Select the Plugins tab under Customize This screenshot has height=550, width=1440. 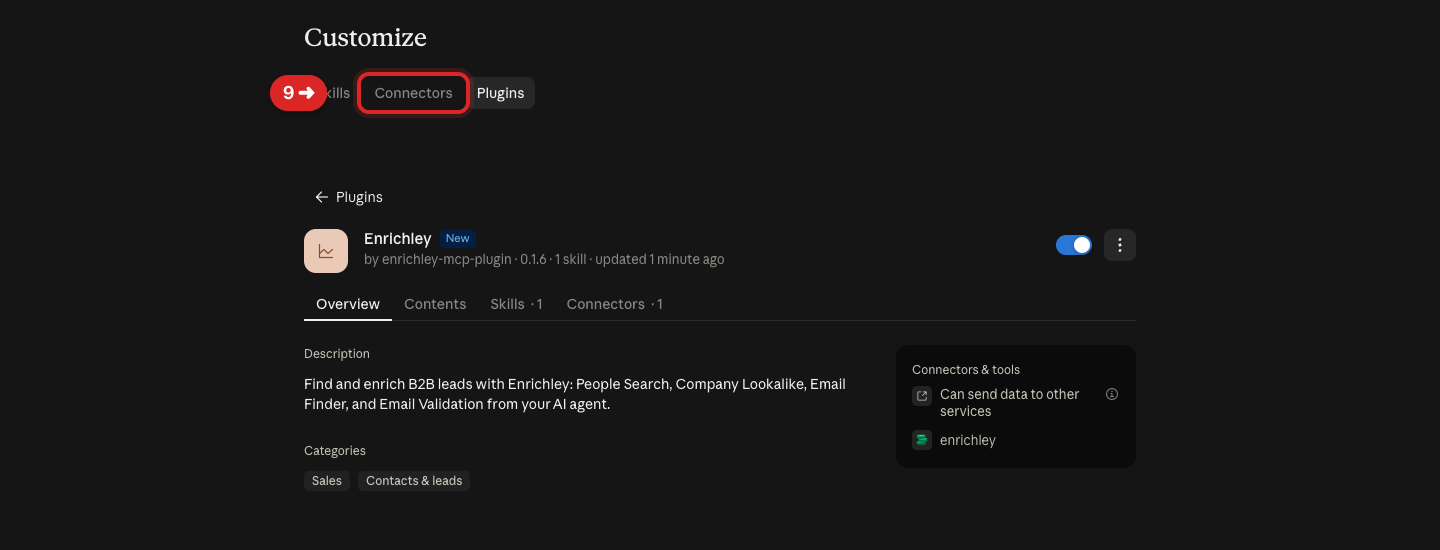coord(500,93)
